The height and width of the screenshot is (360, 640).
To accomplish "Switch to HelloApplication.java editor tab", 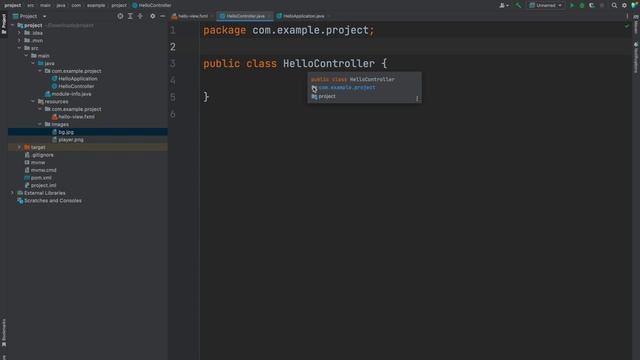I will 303,16.
